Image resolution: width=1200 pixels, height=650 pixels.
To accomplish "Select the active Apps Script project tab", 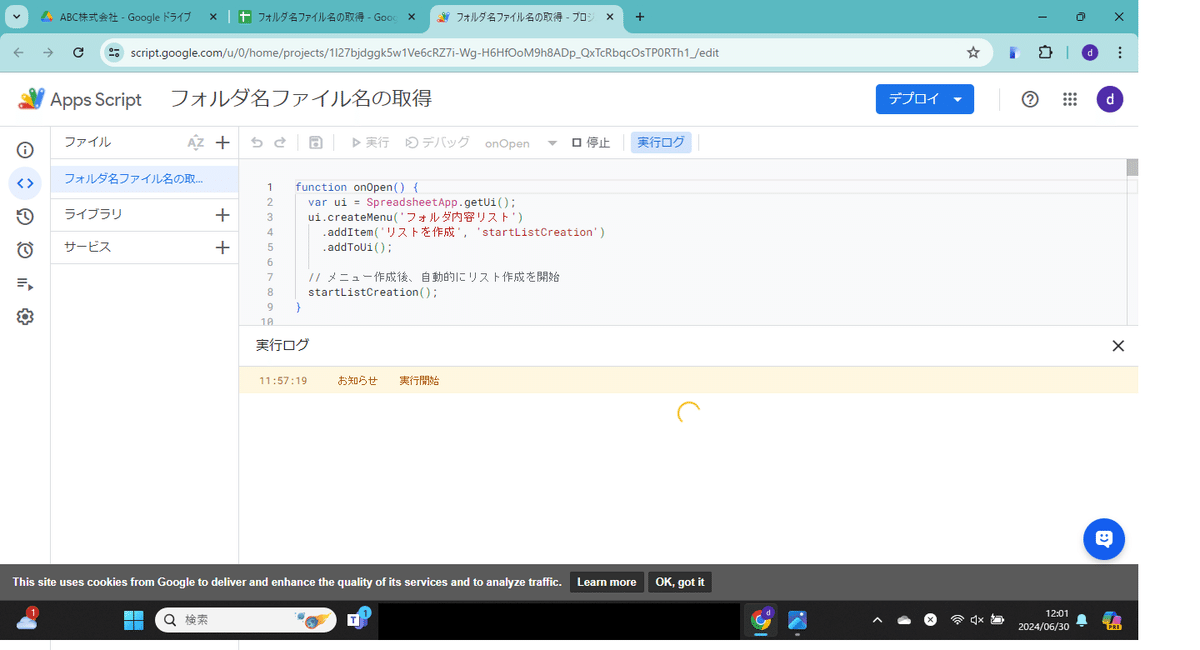I will [x=526, y=17].
